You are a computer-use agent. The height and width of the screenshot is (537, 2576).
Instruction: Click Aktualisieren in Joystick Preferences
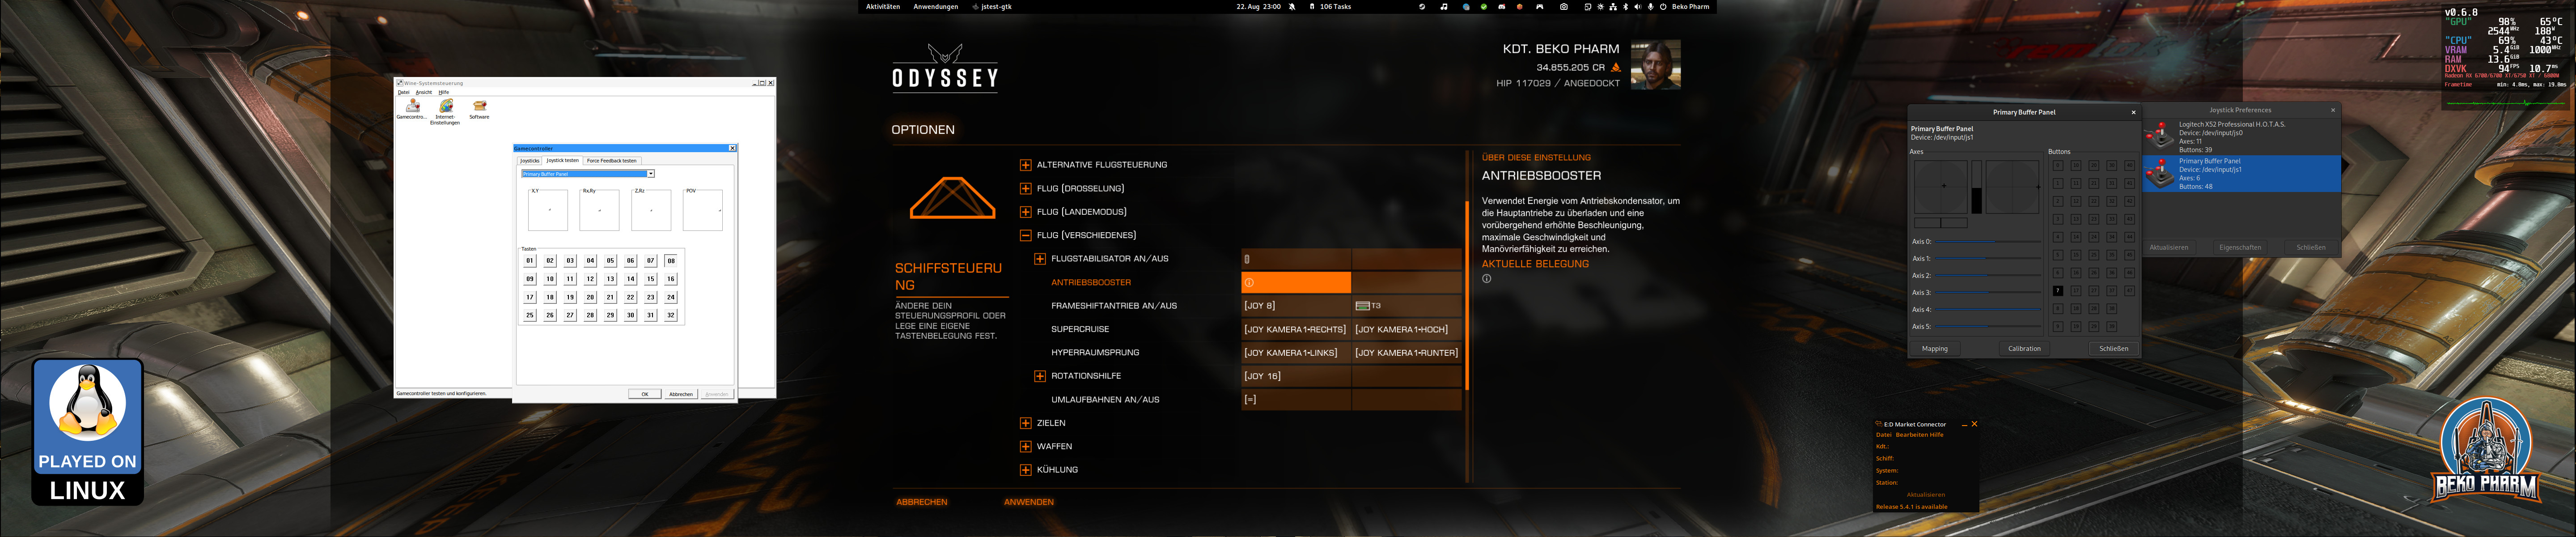coord(2169,248)
